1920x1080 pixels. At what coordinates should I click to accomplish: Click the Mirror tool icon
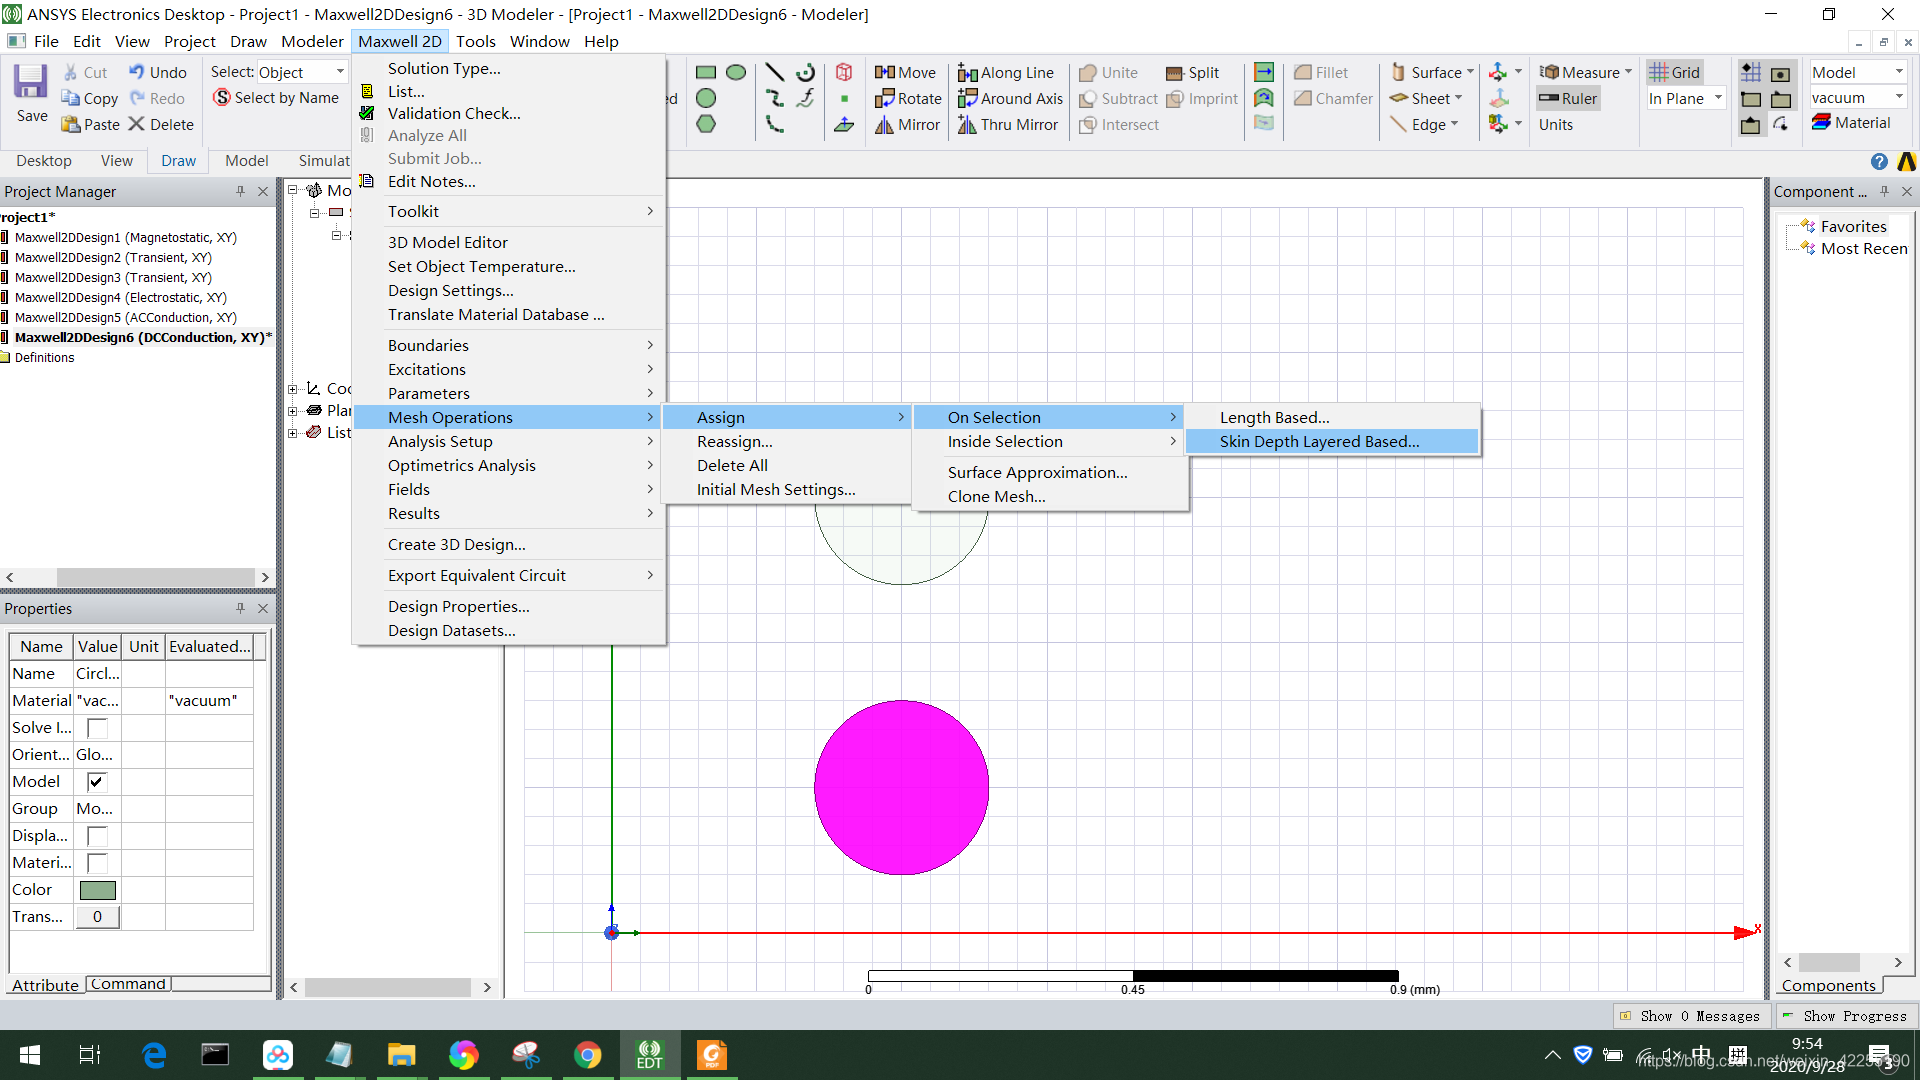[x=885, y=124]
